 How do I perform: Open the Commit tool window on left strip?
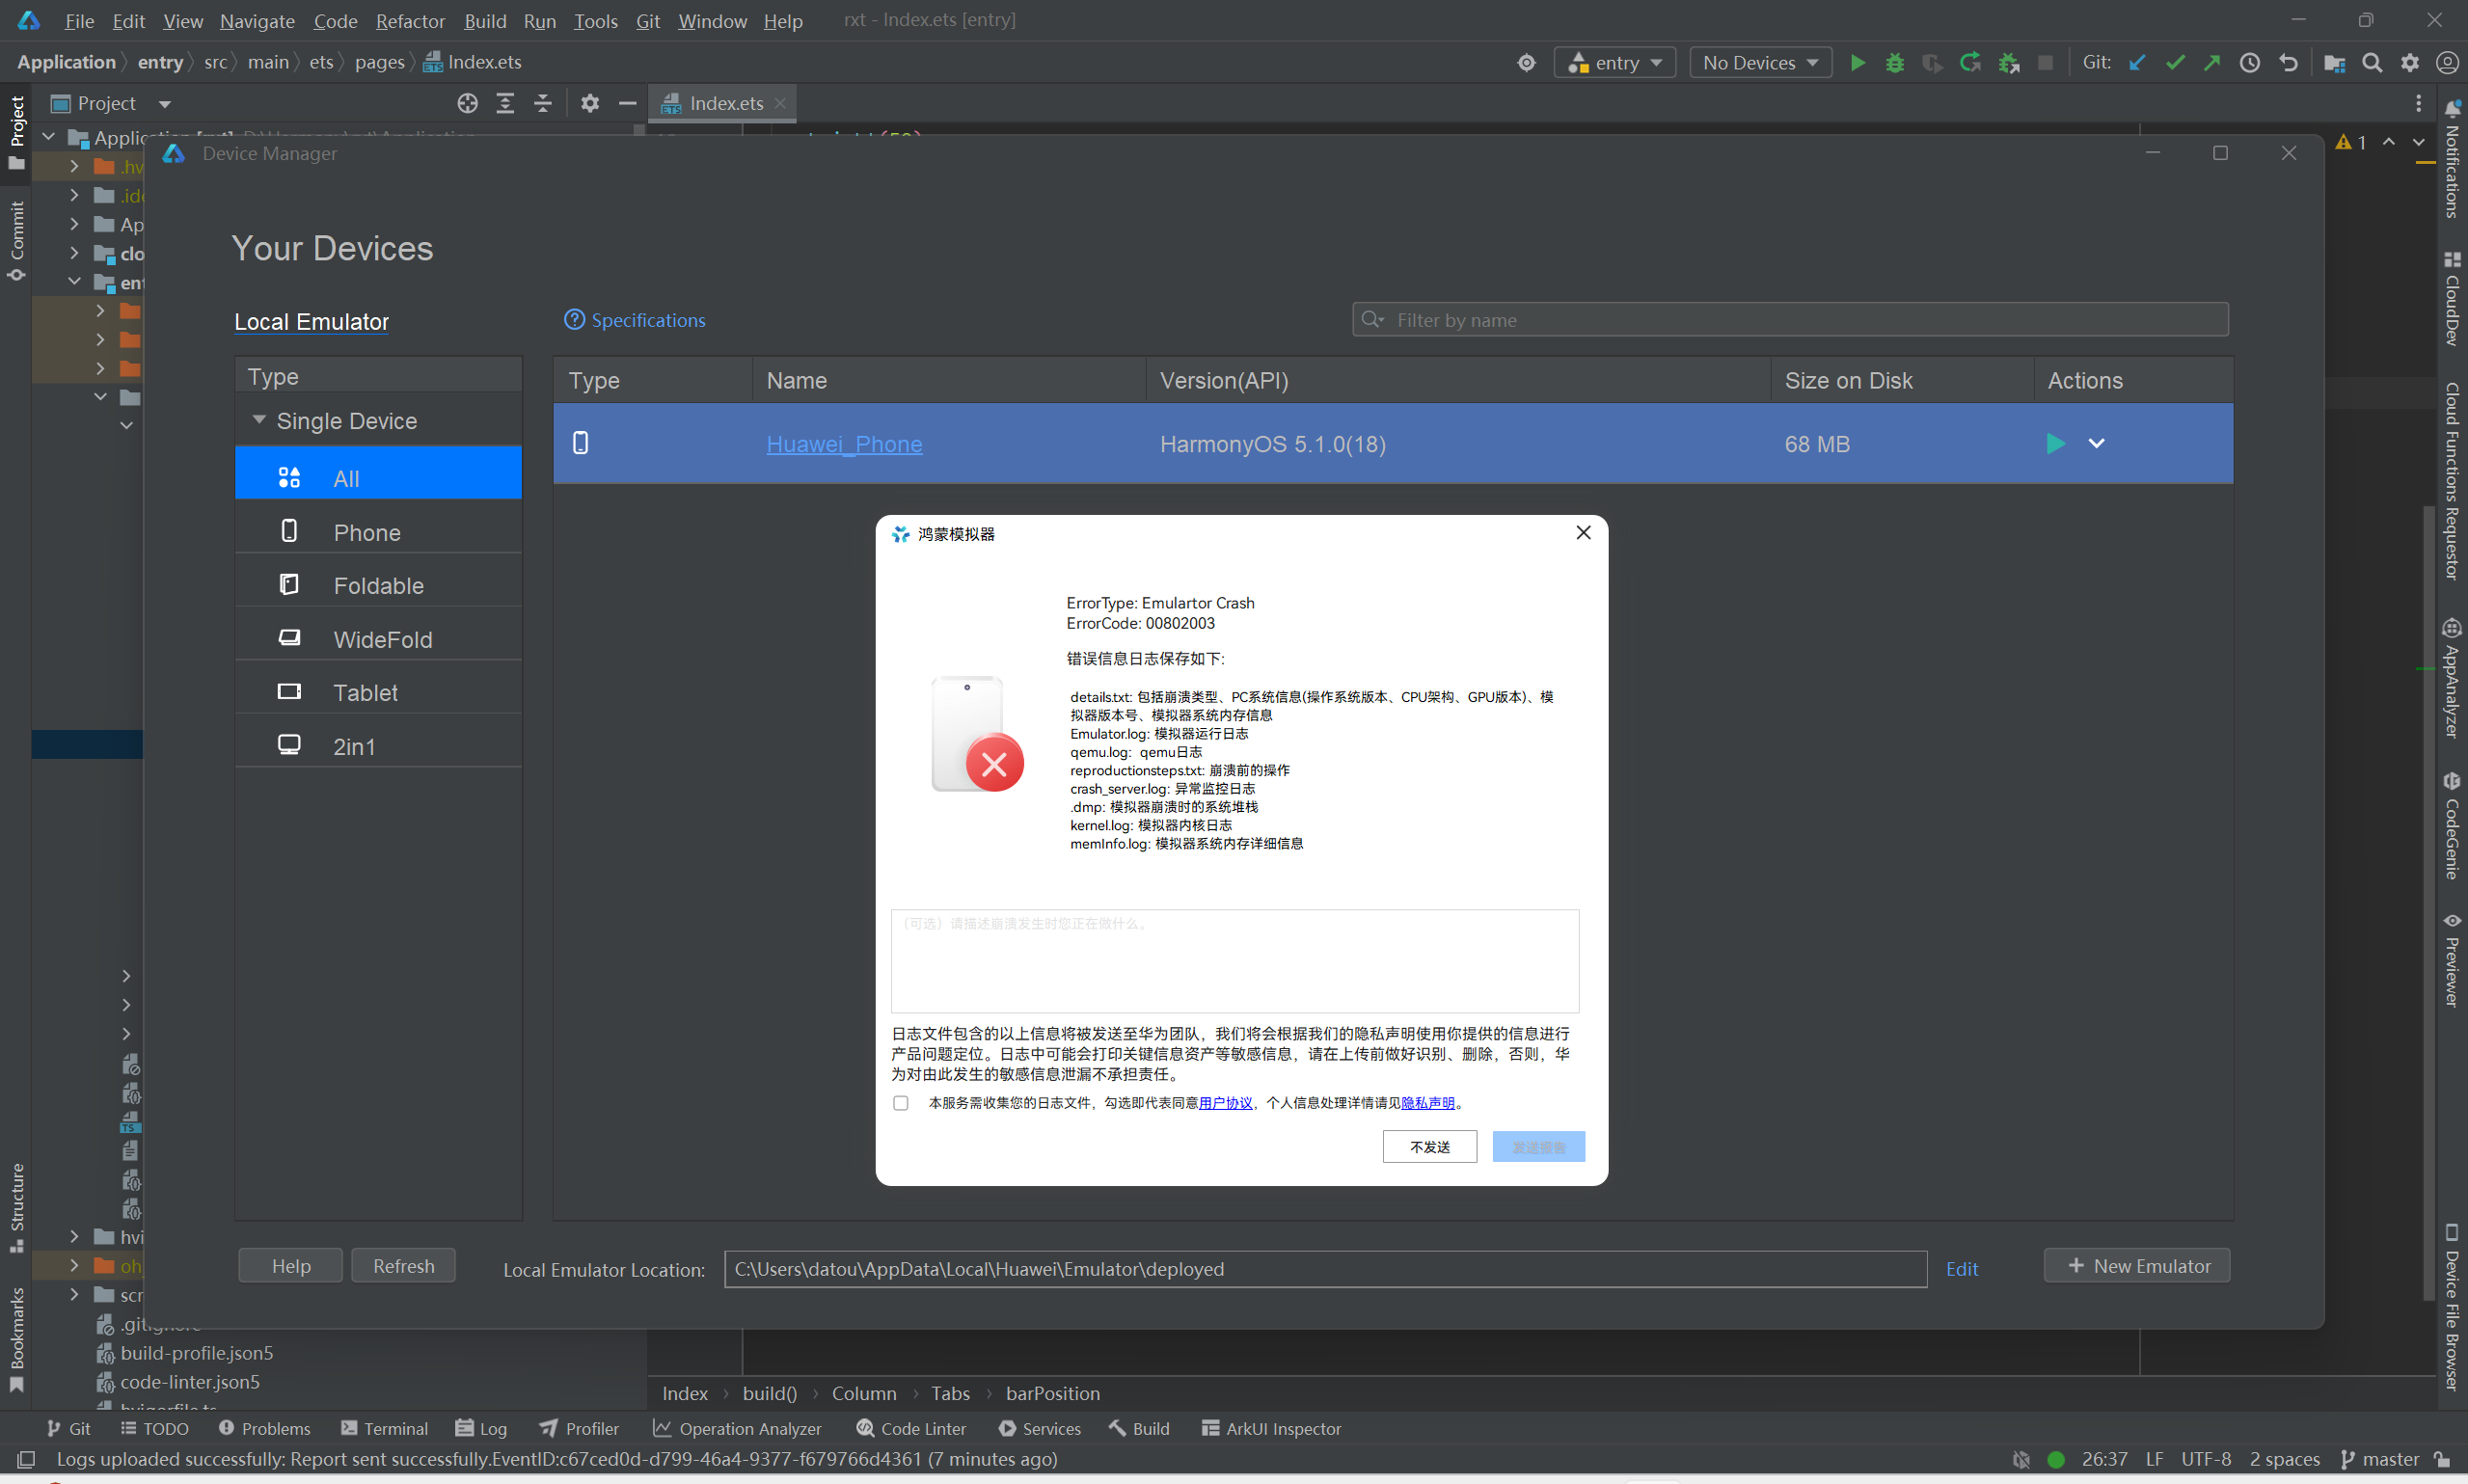pyautogui.click(x=17, y=241)
